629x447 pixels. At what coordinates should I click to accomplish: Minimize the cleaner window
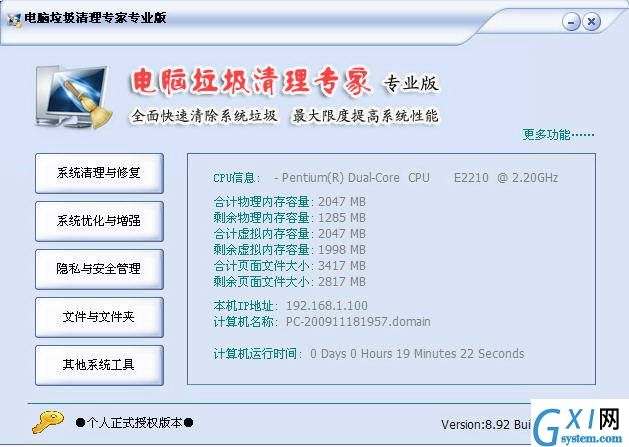(x=571, y=22)
